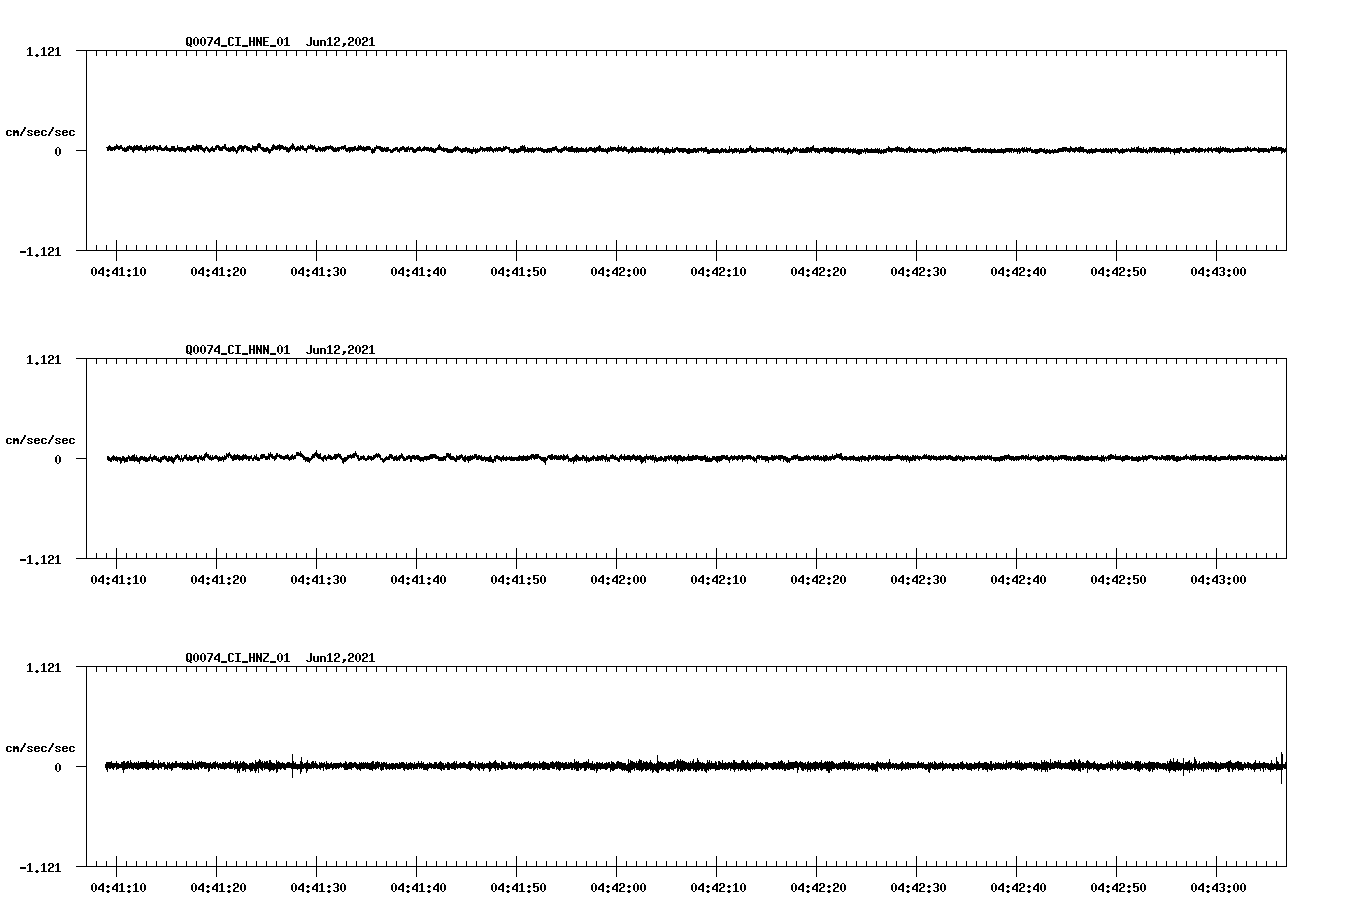1358x924 pixels.
Task: Click the Q0074_CI_HNE_01 plot title
Action: pyautogui.click(x=238, y=42)
